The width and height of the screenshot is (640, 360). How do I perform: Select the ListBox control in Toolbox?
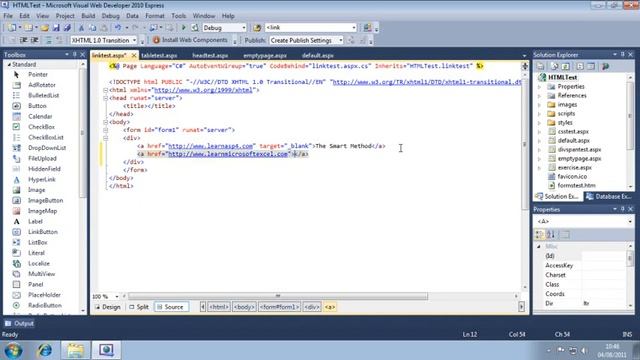(38, 242)
